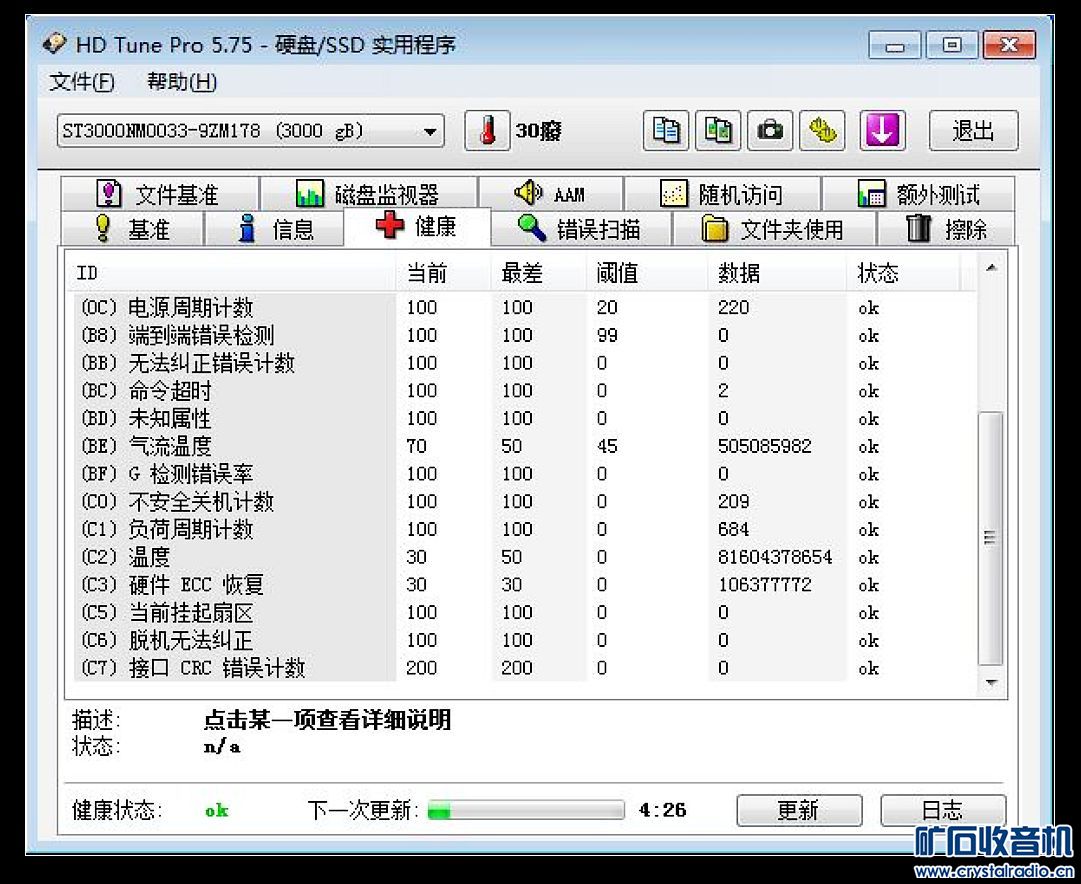The image size is (1081, 884).
Task: Click the green health status ok text
Action: [216, 810]
